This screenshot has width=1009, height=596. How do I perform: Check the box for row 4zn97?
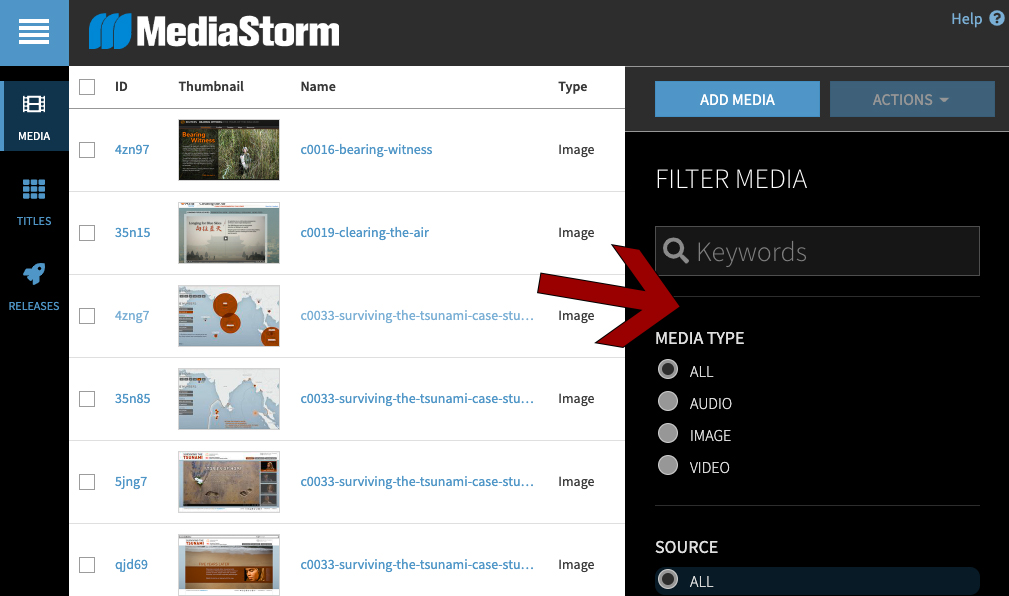coord(87,150)
